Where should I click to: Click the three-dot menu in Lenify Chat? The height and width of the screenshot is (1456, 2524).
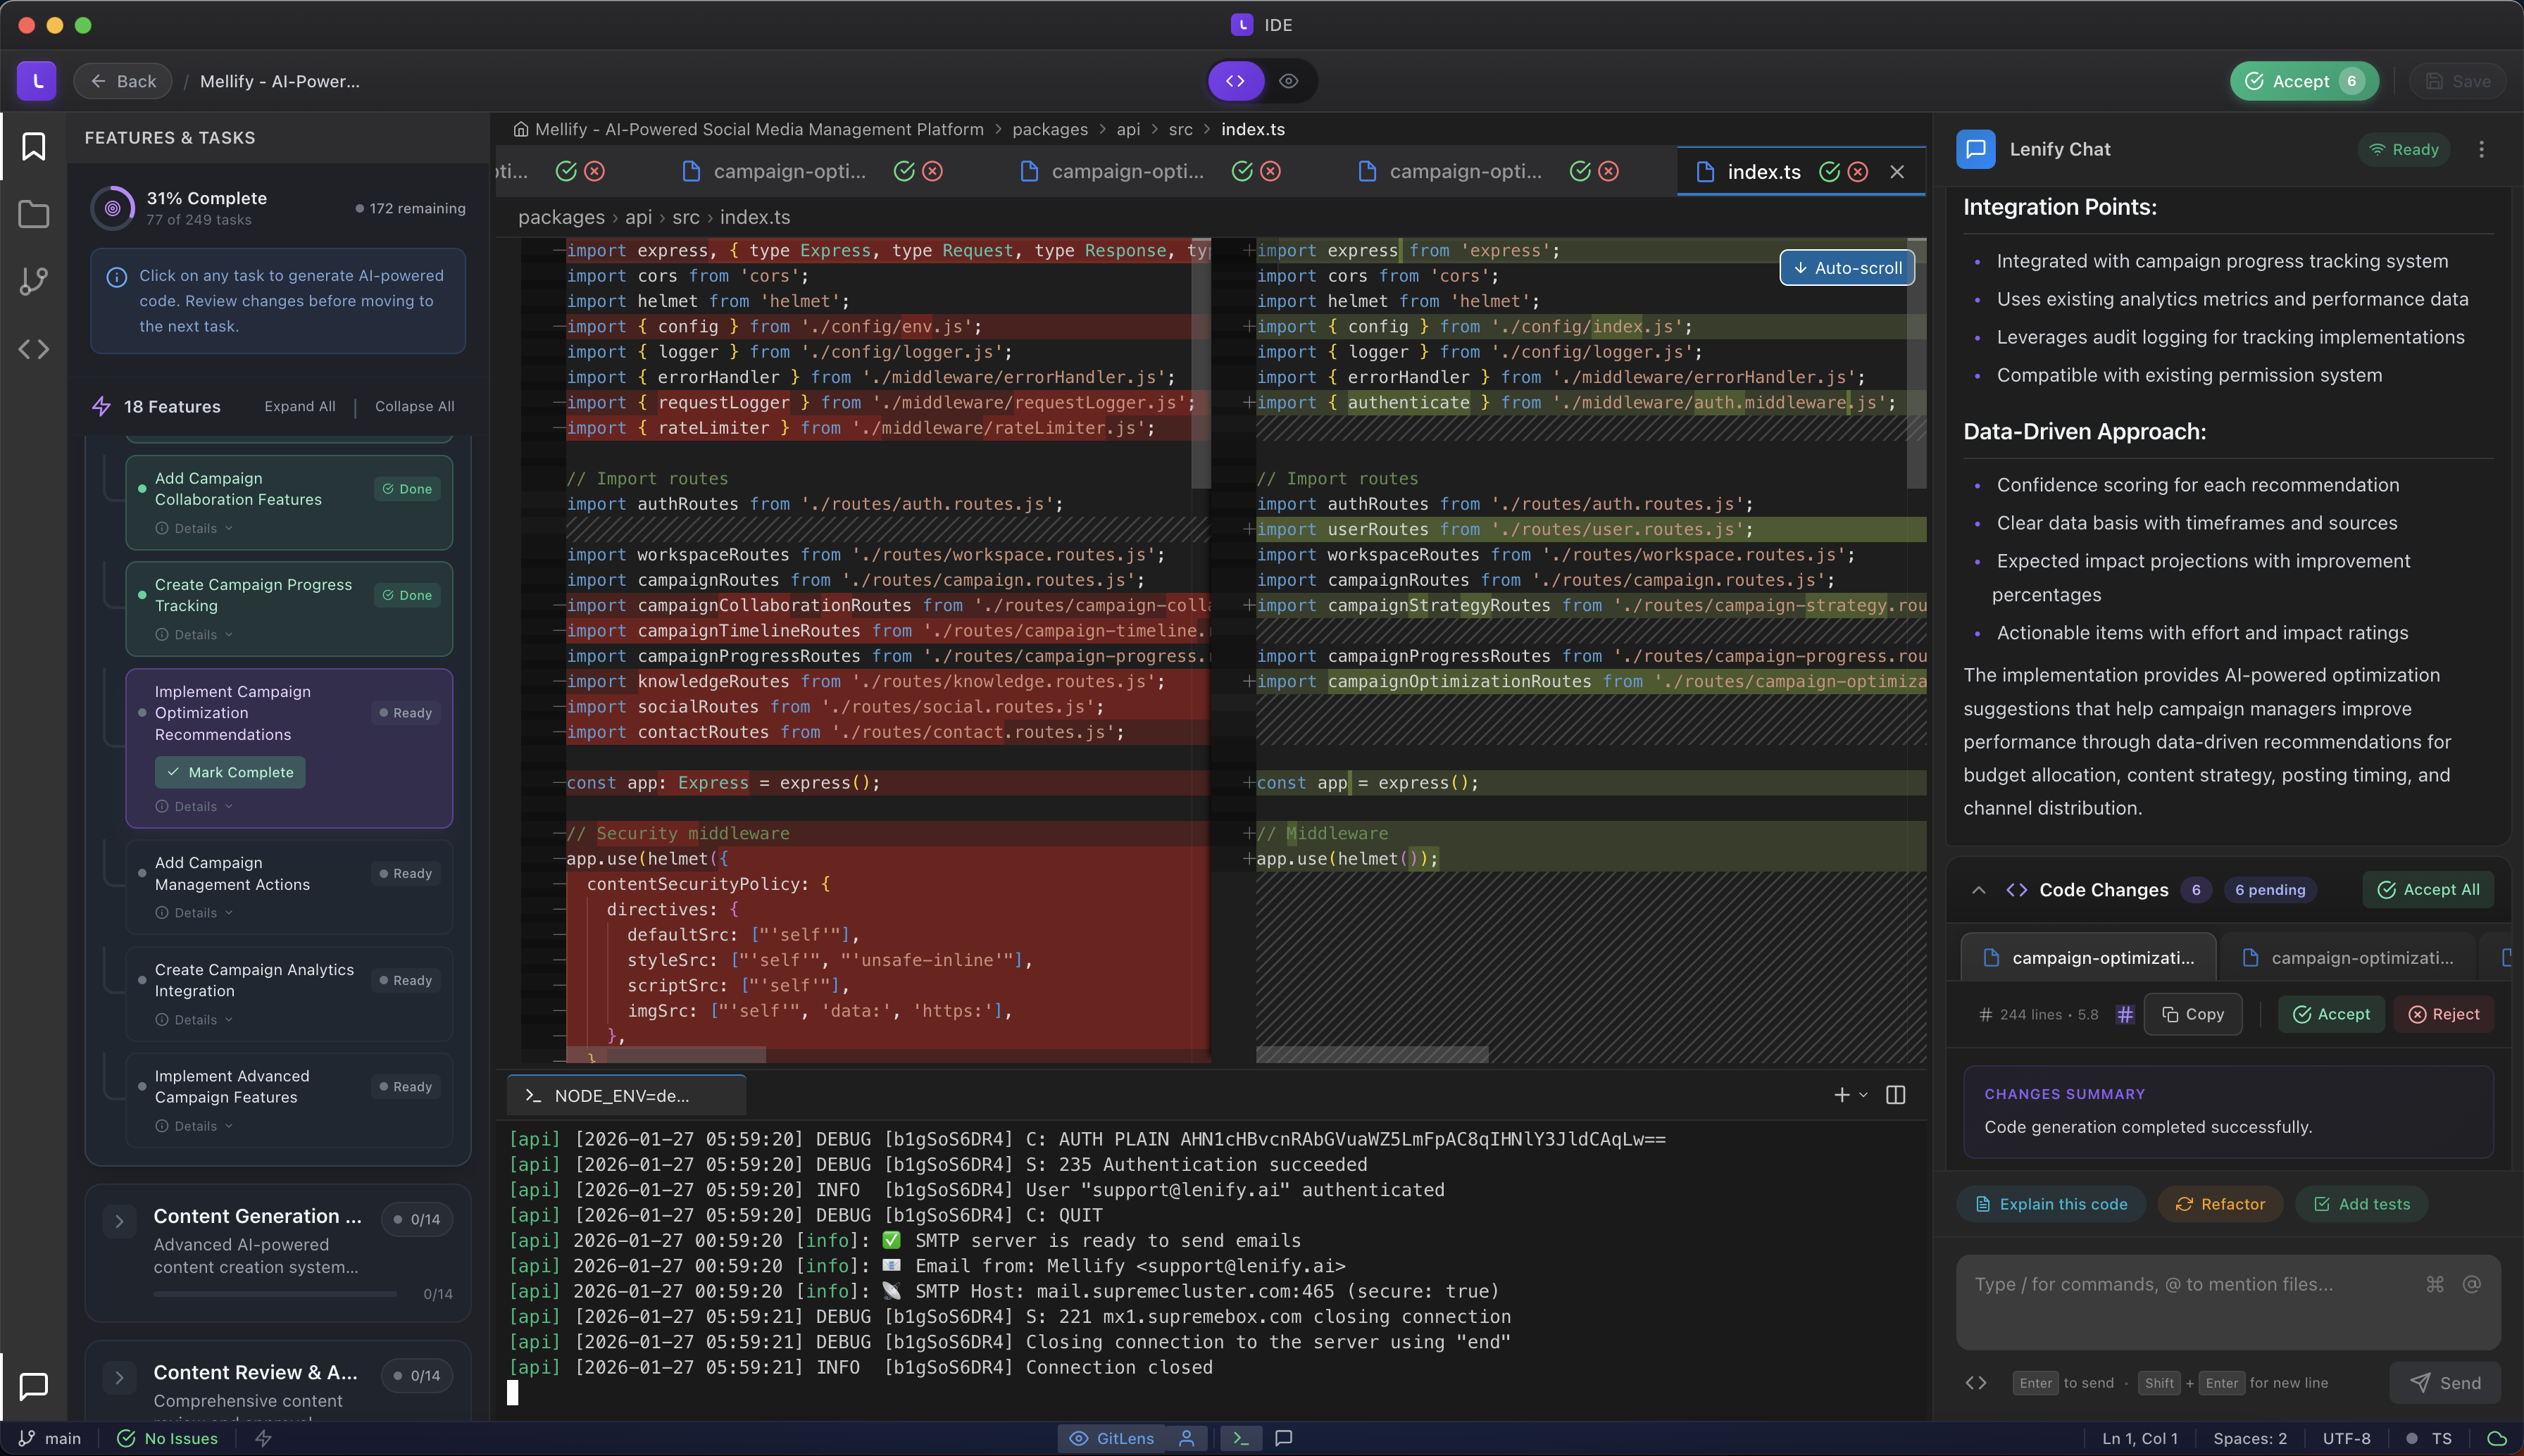(2481, 149)
